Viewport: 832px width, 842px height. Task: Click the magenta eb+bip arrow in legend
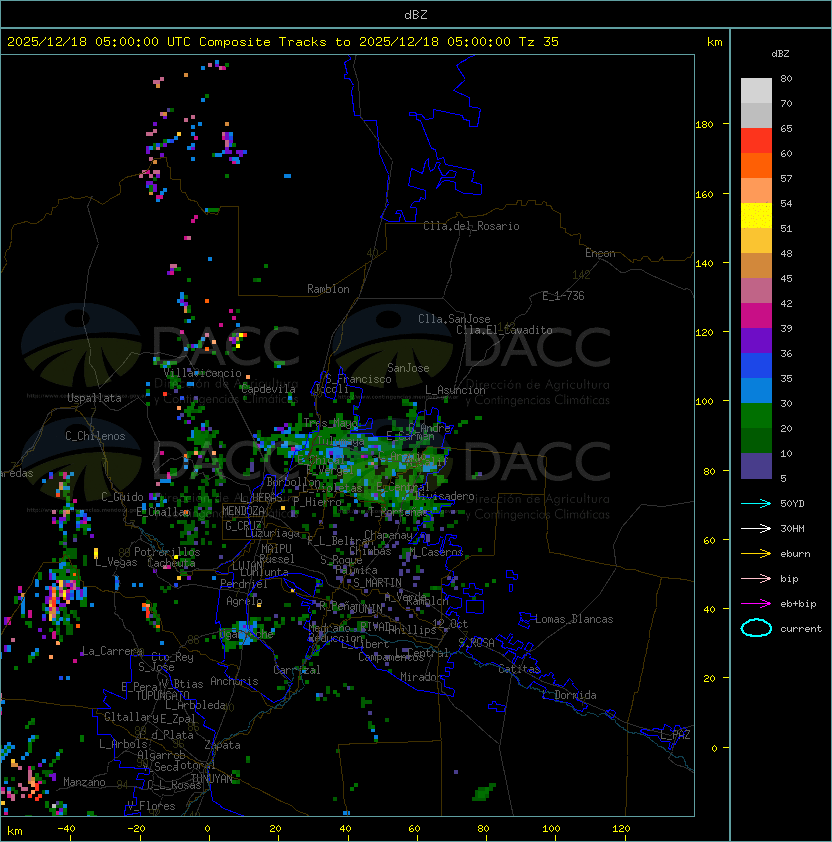[x=756, y=604]
